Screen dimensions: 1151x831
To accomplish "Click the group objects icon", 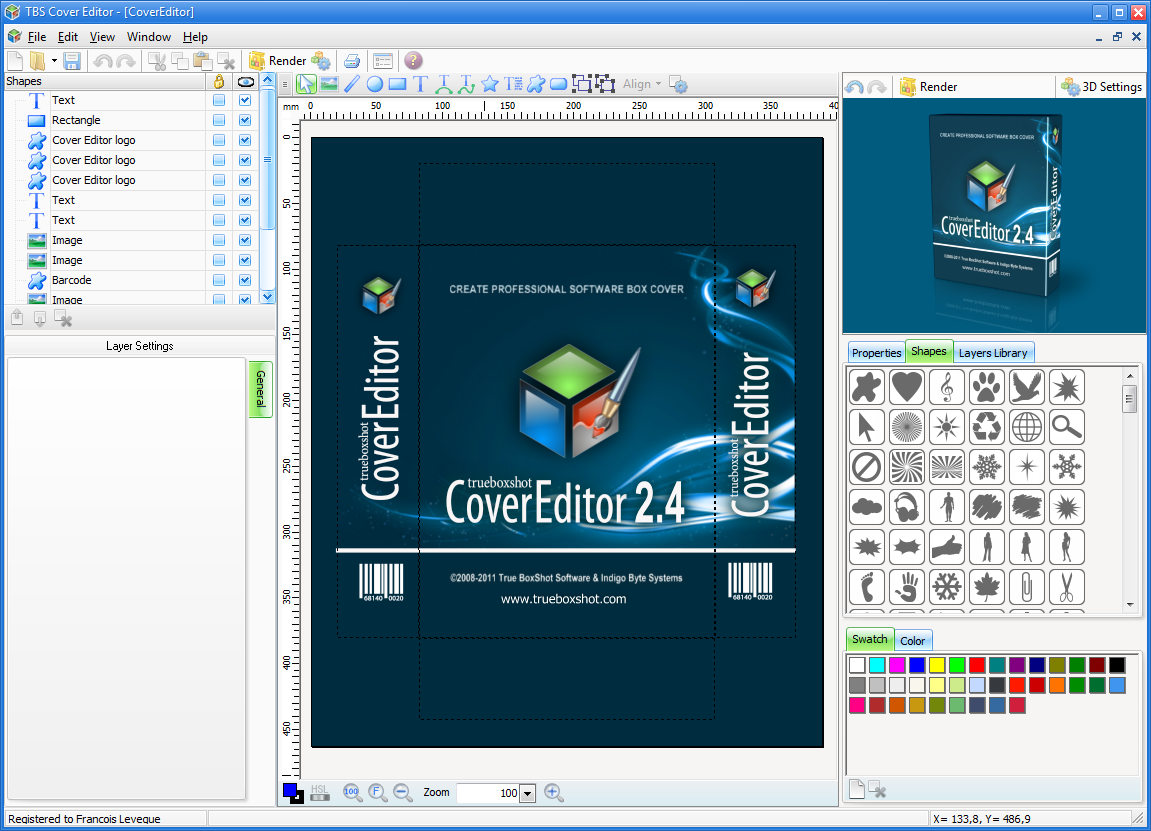I will (581, 84).
